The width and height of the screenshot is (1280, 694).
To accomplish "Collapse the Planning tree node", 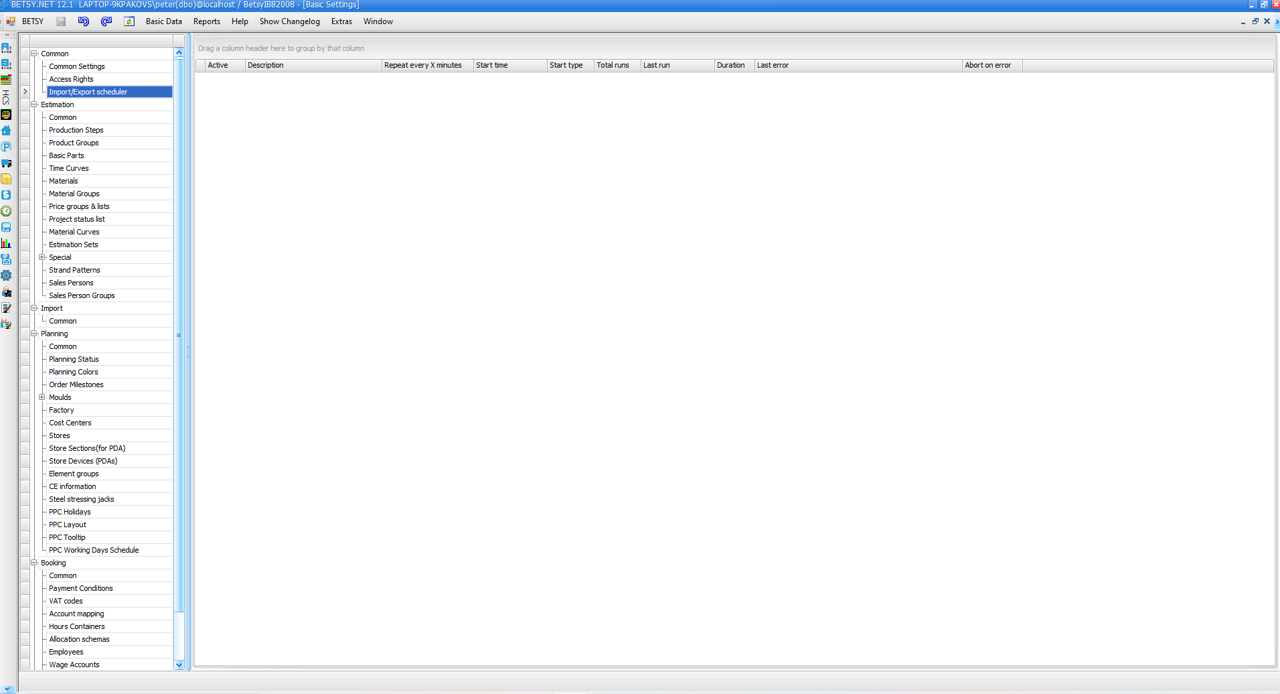I will tap(34, 334).
